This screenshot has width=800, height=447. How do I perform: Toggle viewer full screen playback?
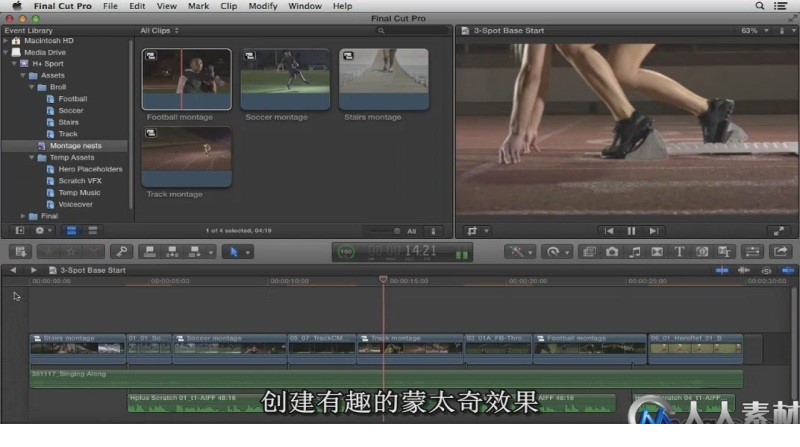point(779,231)
